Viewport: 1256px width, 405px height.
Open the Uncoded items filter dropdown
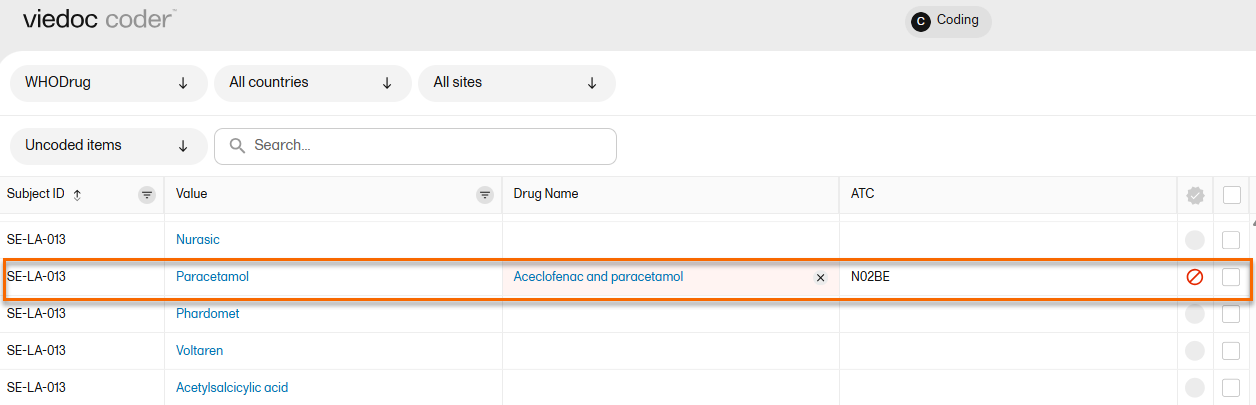(108, 146)
